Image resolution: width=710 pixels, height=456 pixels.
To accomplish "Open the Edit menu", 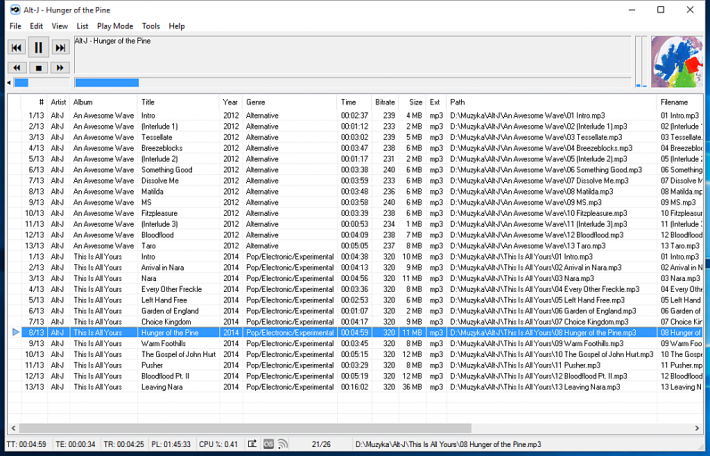I will pos(36,26).
